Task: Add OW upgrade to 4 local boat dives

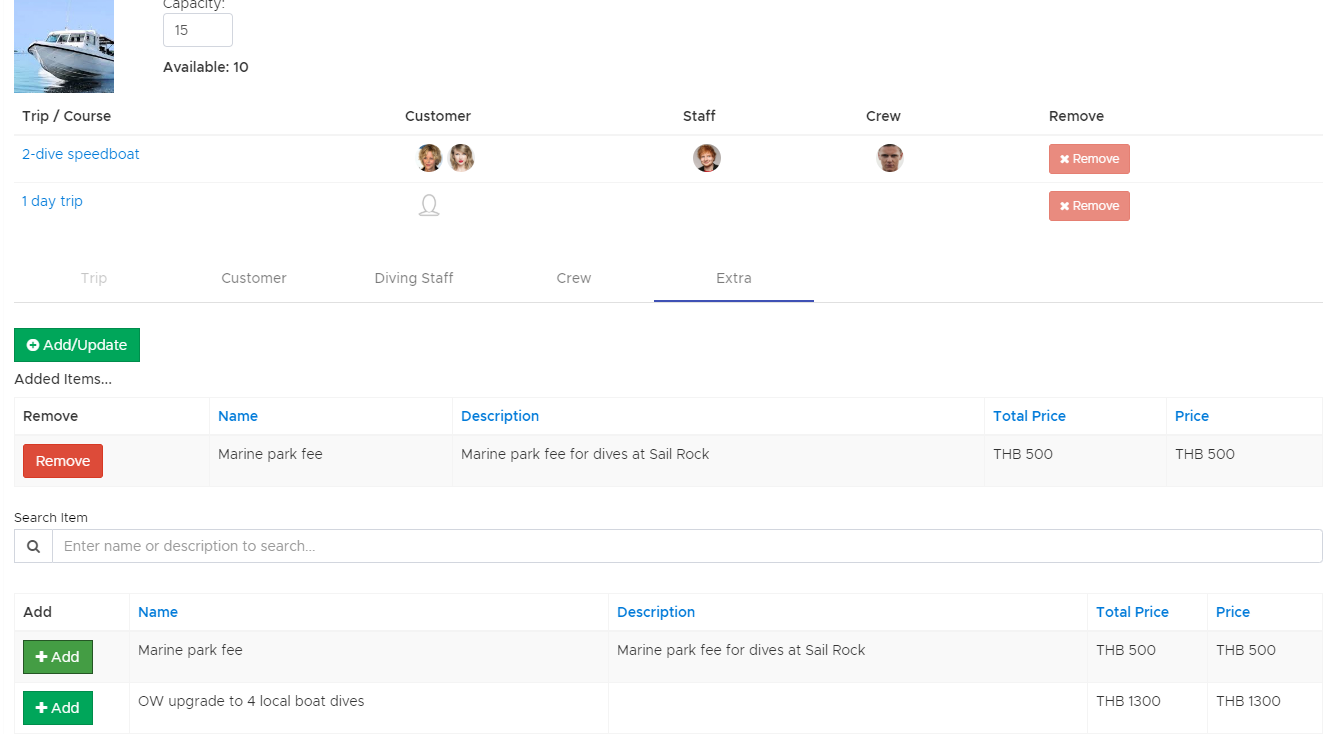Action: [58, 708]
